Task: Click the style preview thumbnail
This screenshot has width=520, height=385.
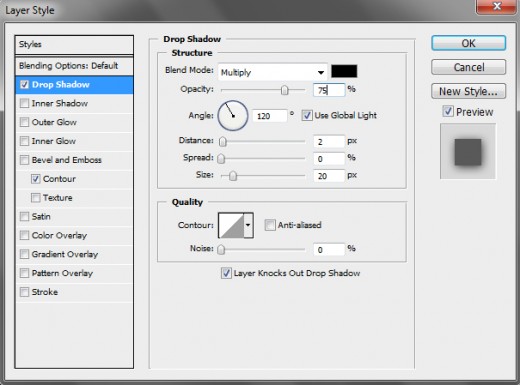Action: [468, 151]
